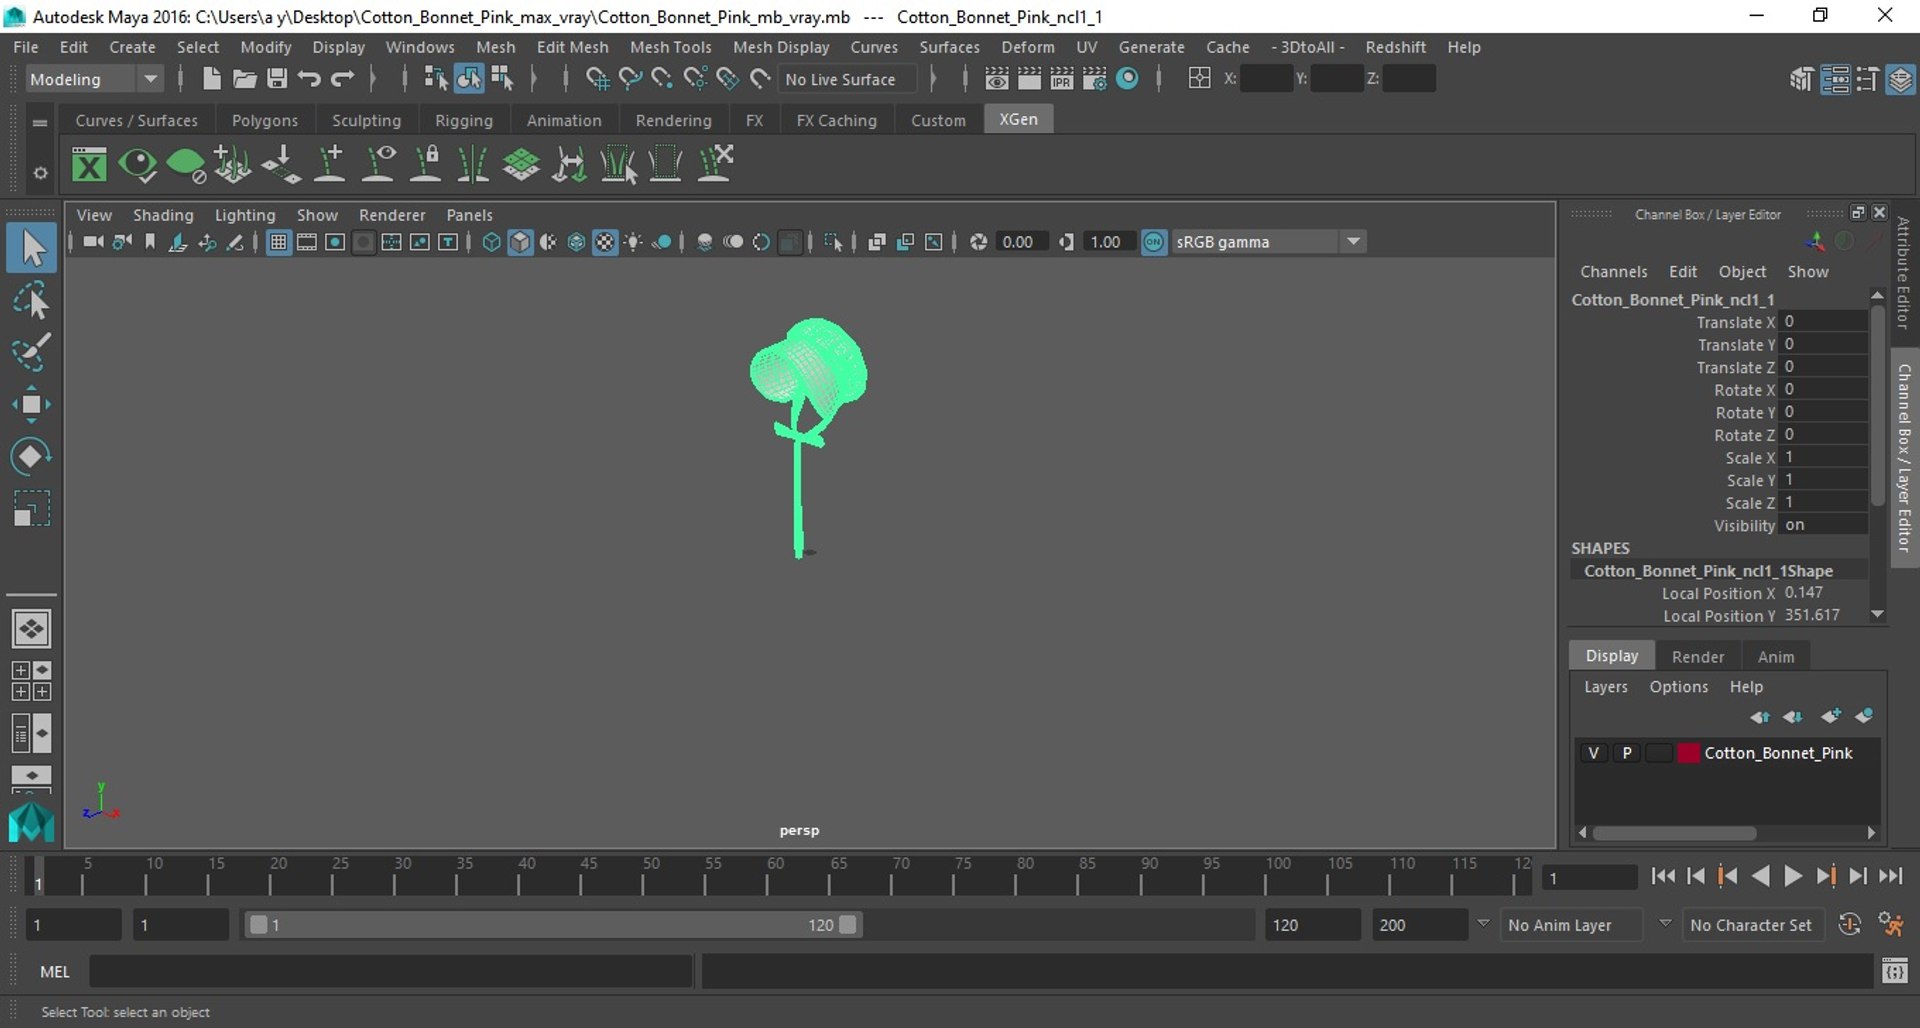This screenshot has height=1028, width=1920.
Task: Click the four view layout icon
Action: click(x=31, y=681)
